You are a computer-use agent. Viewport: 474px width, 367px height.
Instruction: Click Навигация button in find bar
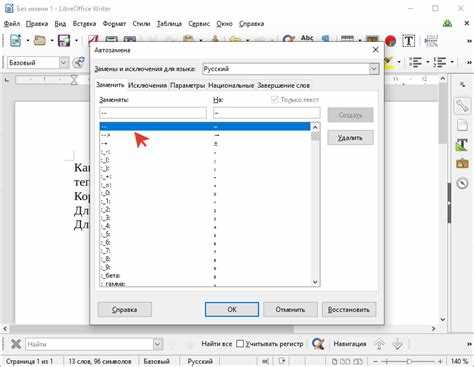pyautogui.click(x=350, y=344)
